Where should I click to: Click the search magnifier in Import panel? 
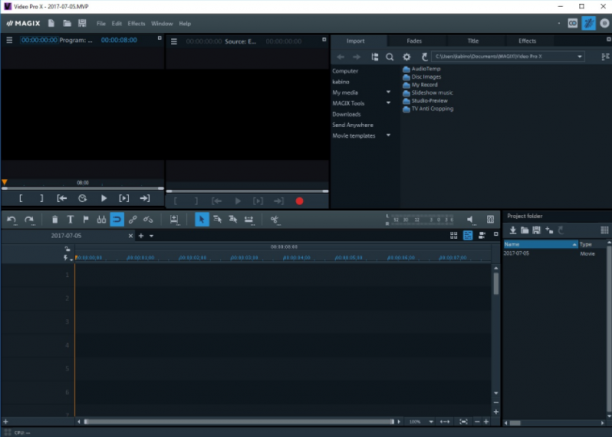pyautogui.click(x=390, y=57)
